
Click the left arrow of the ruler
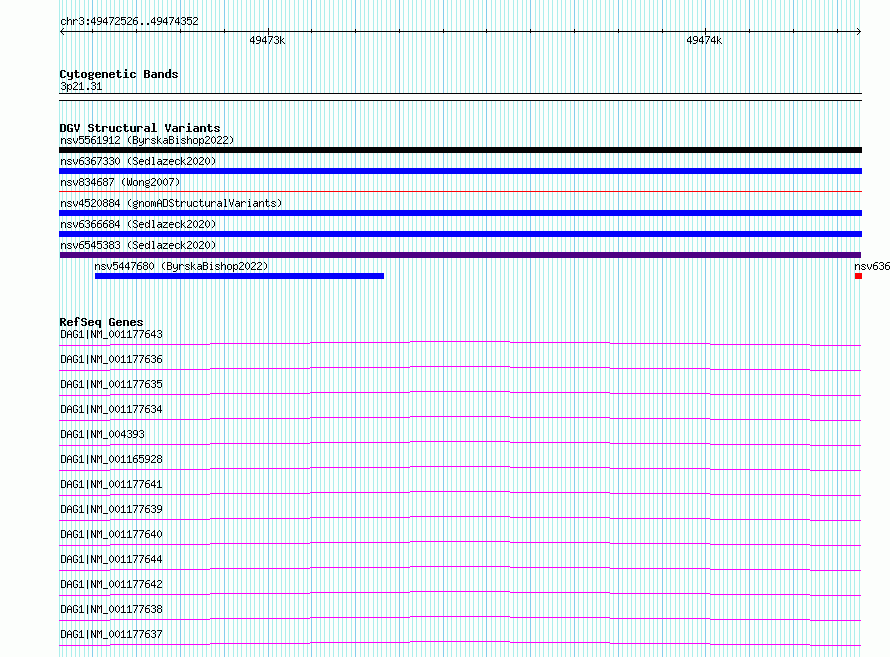[x=62, y=31]
